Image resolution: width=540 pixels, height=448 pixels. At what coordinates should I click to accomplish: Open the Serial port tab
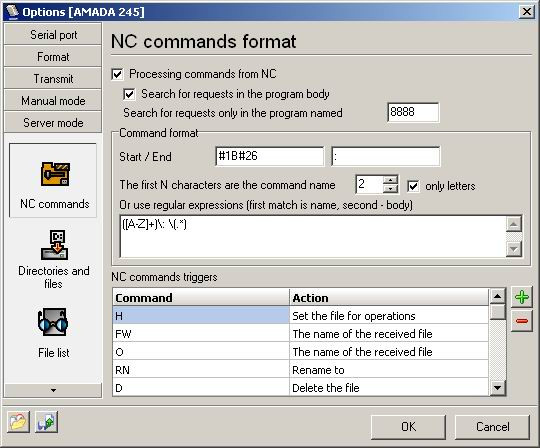click(53, 34)
